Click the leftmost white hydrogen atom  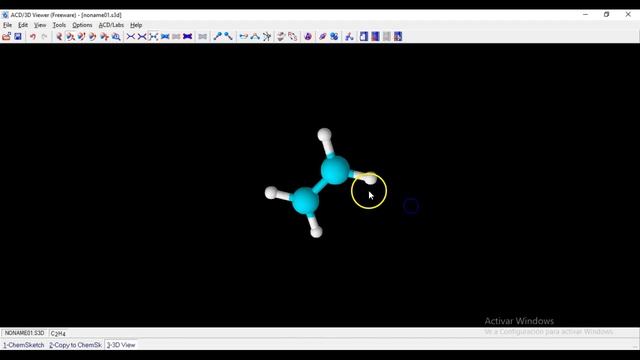click(x=271, y=193)
